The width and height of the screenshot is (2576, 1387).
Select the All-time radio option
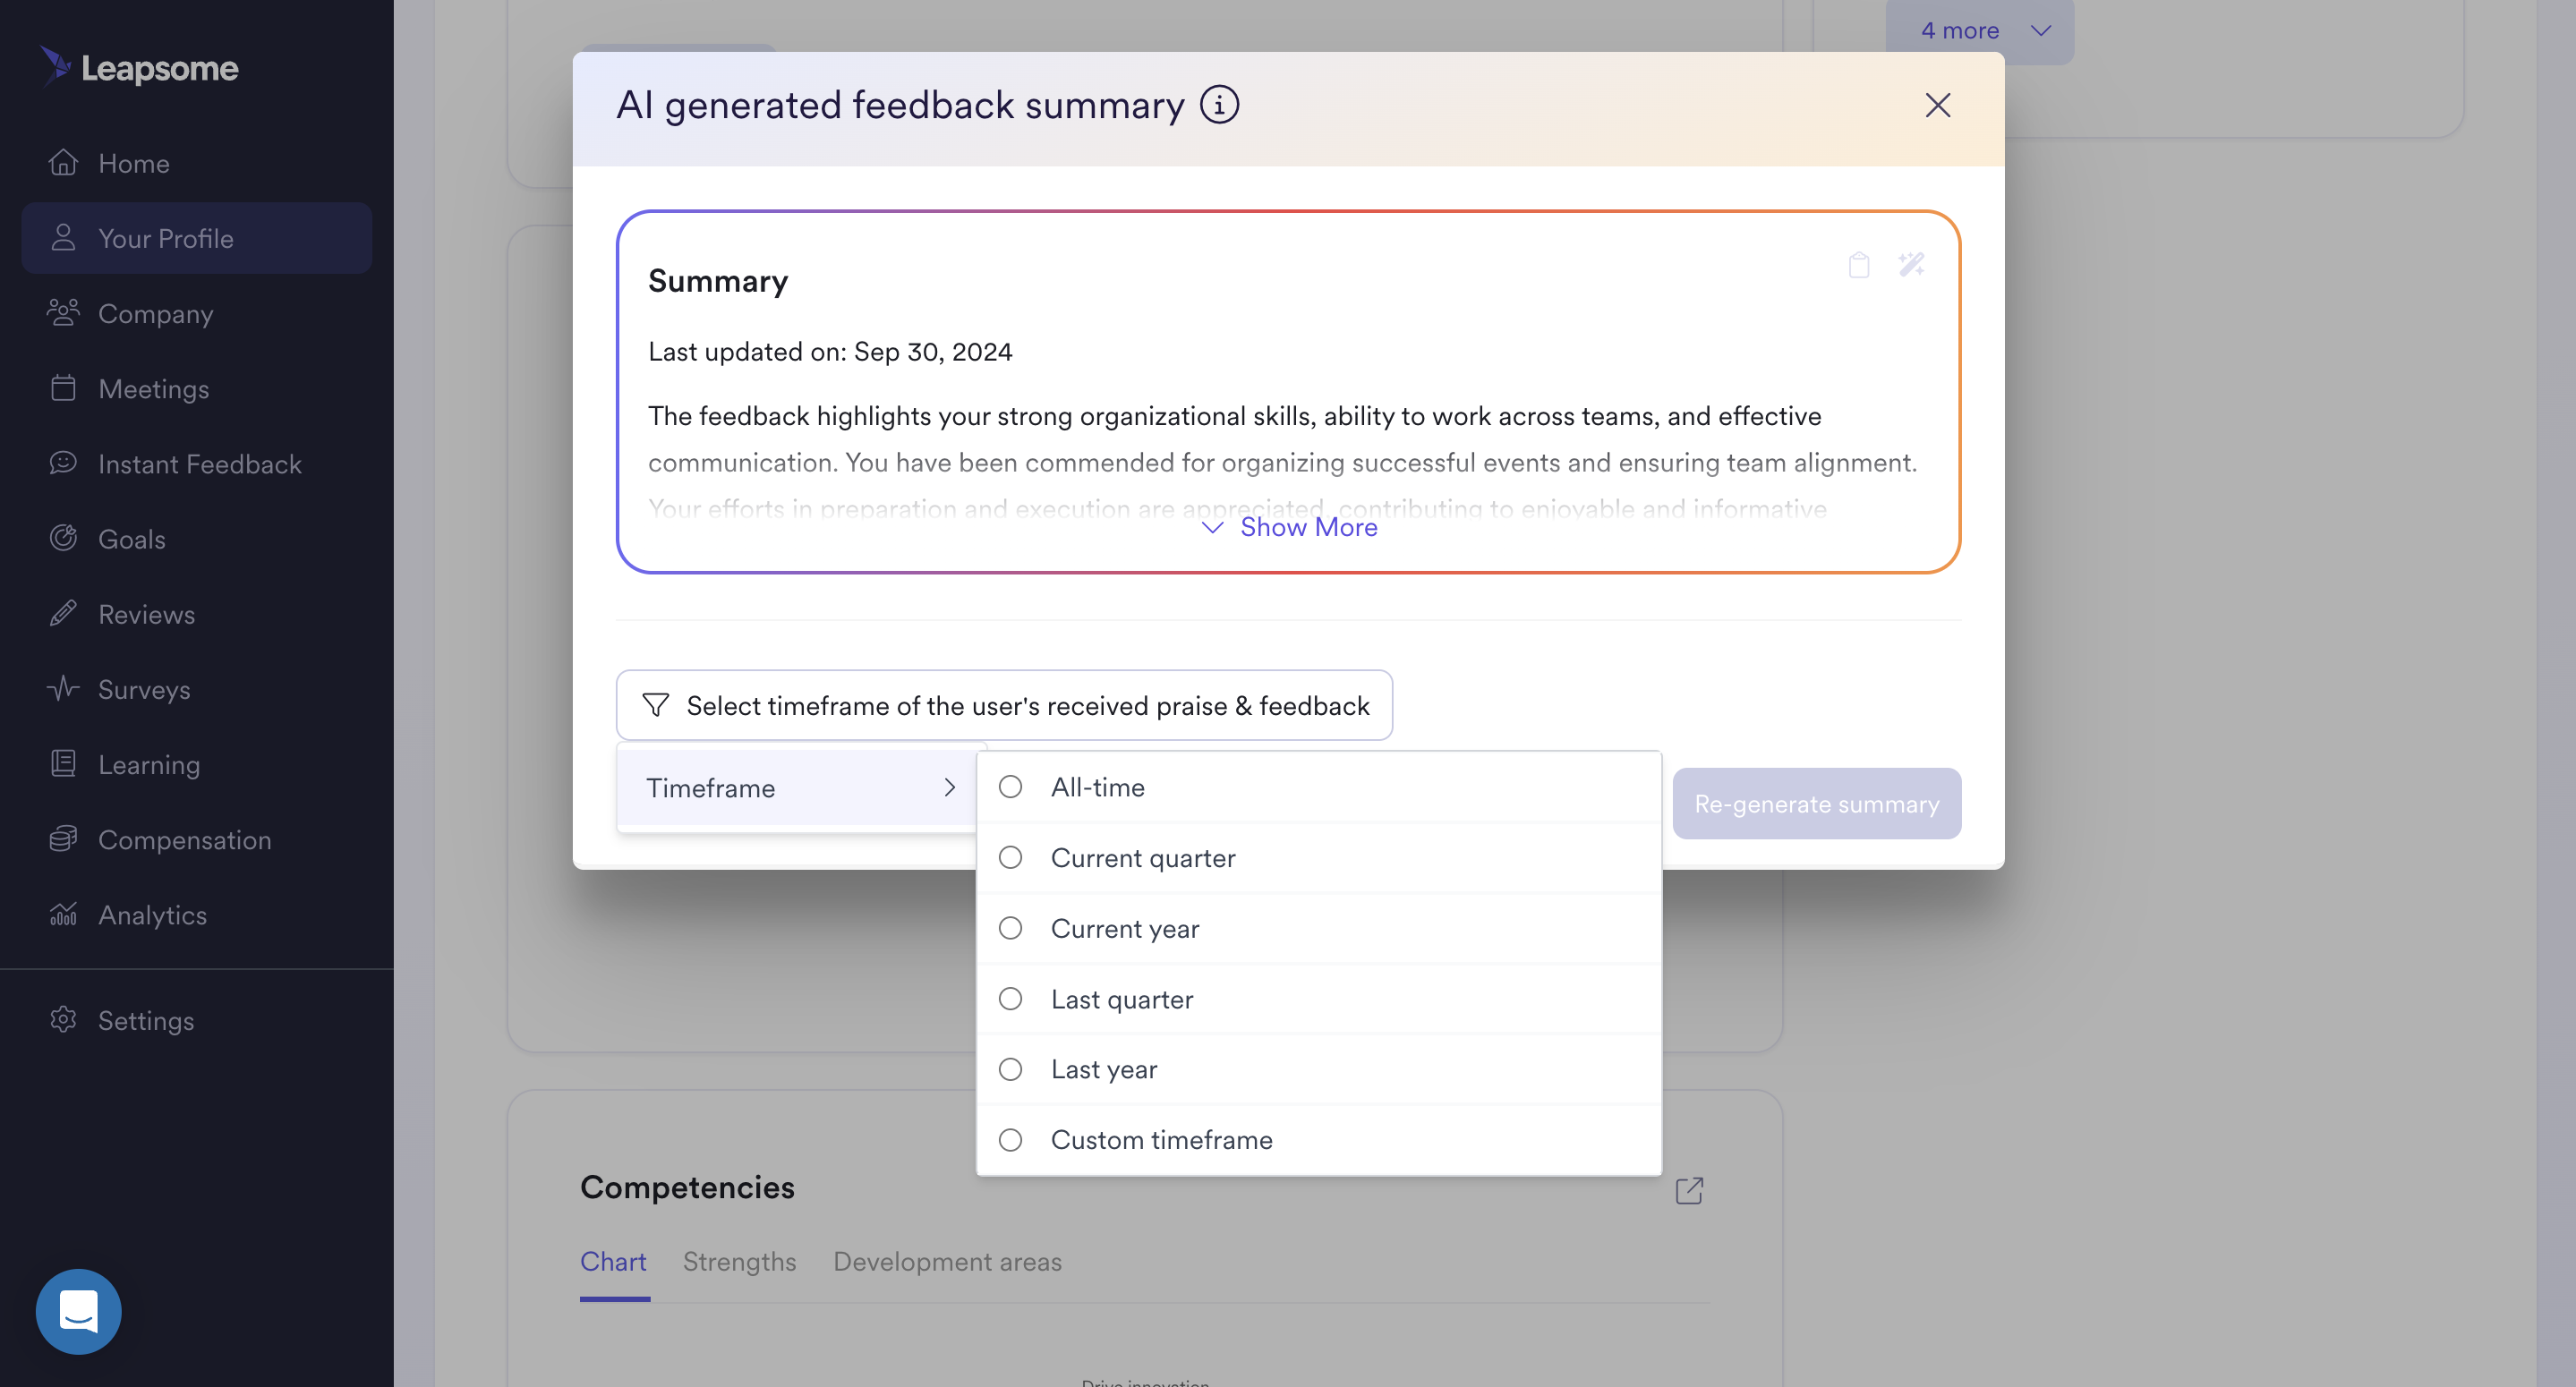pyautogui.click(x=1010, y=787)
